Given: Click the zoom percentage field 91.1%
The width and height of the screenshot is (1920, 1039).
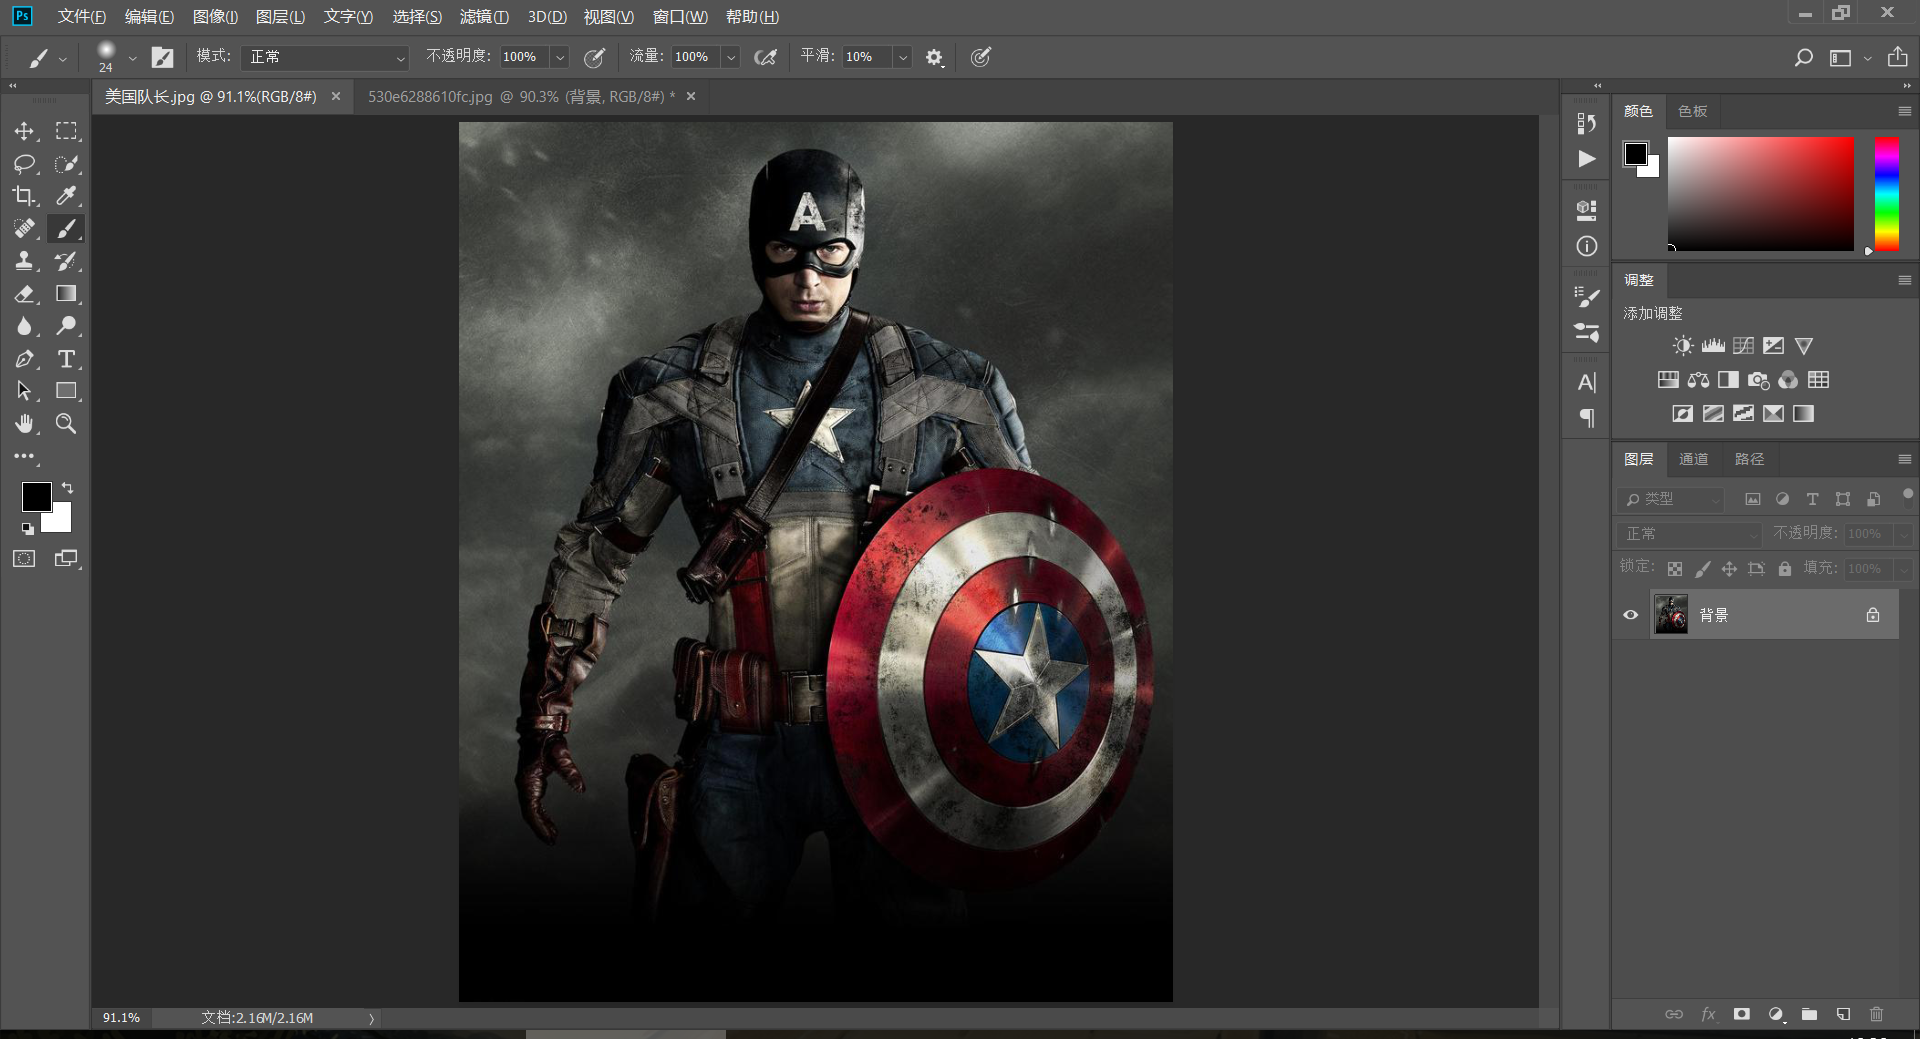Looking at the screenshot, I should click(121, 1018).
